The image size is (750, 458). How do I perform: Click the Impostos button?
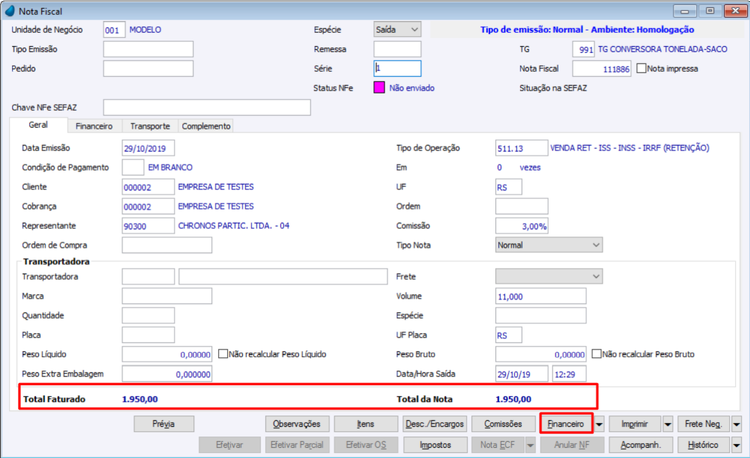(x=435, y=445)
